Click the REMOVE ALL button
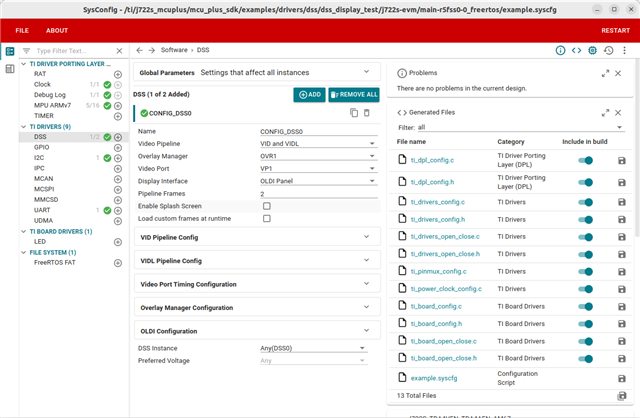This screenshot has height=418, width=640. (354, 95)
